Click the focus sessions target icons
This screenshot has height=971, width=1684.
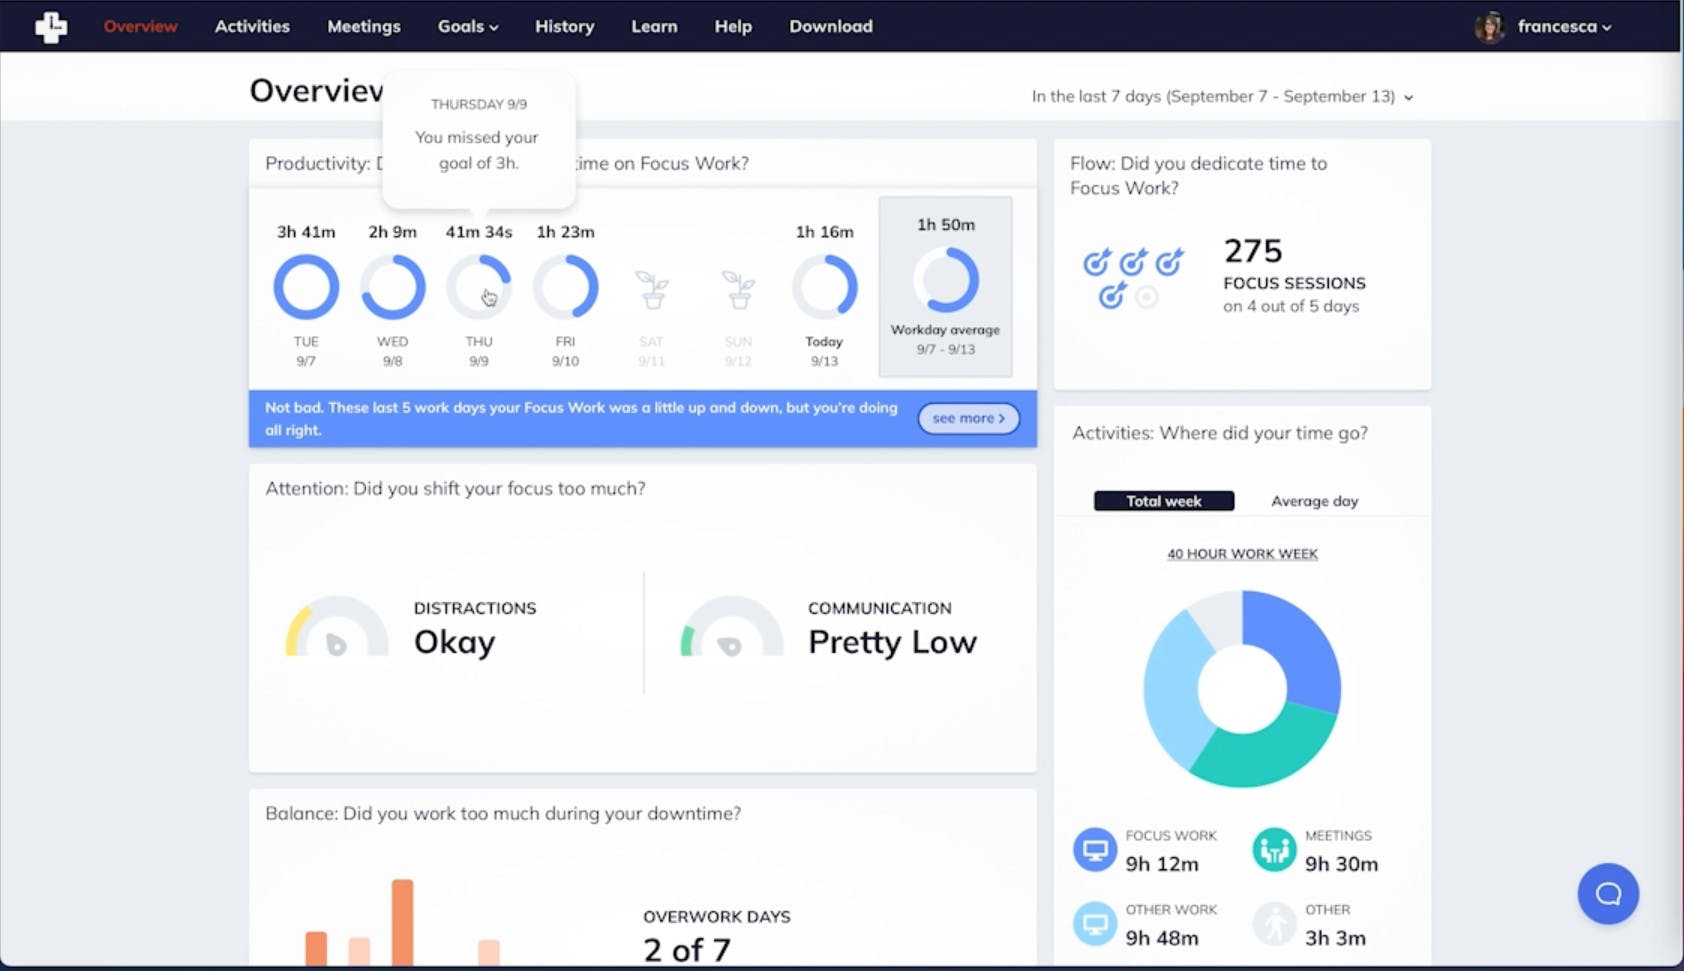1133,277
